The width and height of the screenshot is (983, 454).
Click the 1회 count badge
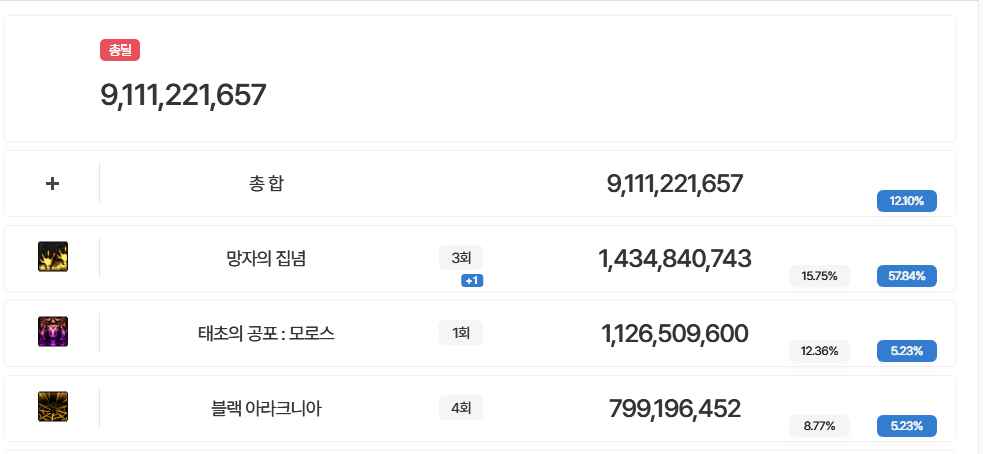(x=461, y=333)
